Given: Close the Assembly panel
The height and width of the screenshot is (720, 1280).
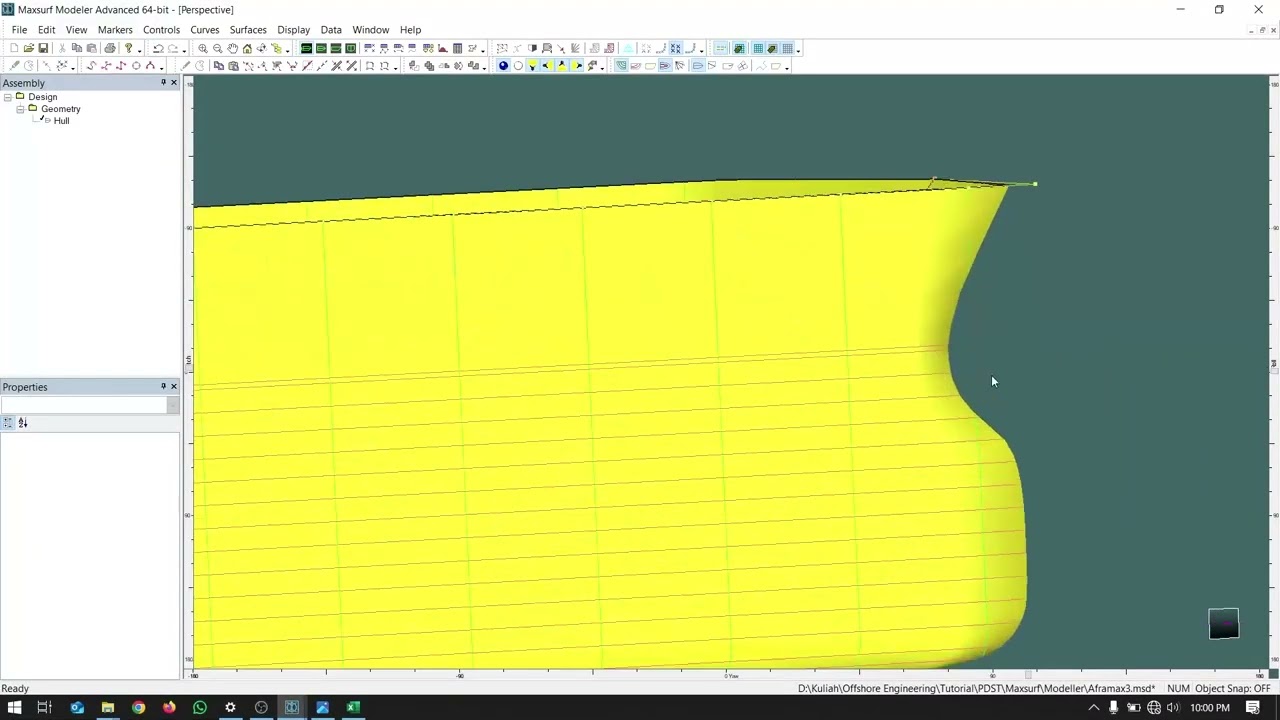Looking at the screenshot, I should click(173, 82).
